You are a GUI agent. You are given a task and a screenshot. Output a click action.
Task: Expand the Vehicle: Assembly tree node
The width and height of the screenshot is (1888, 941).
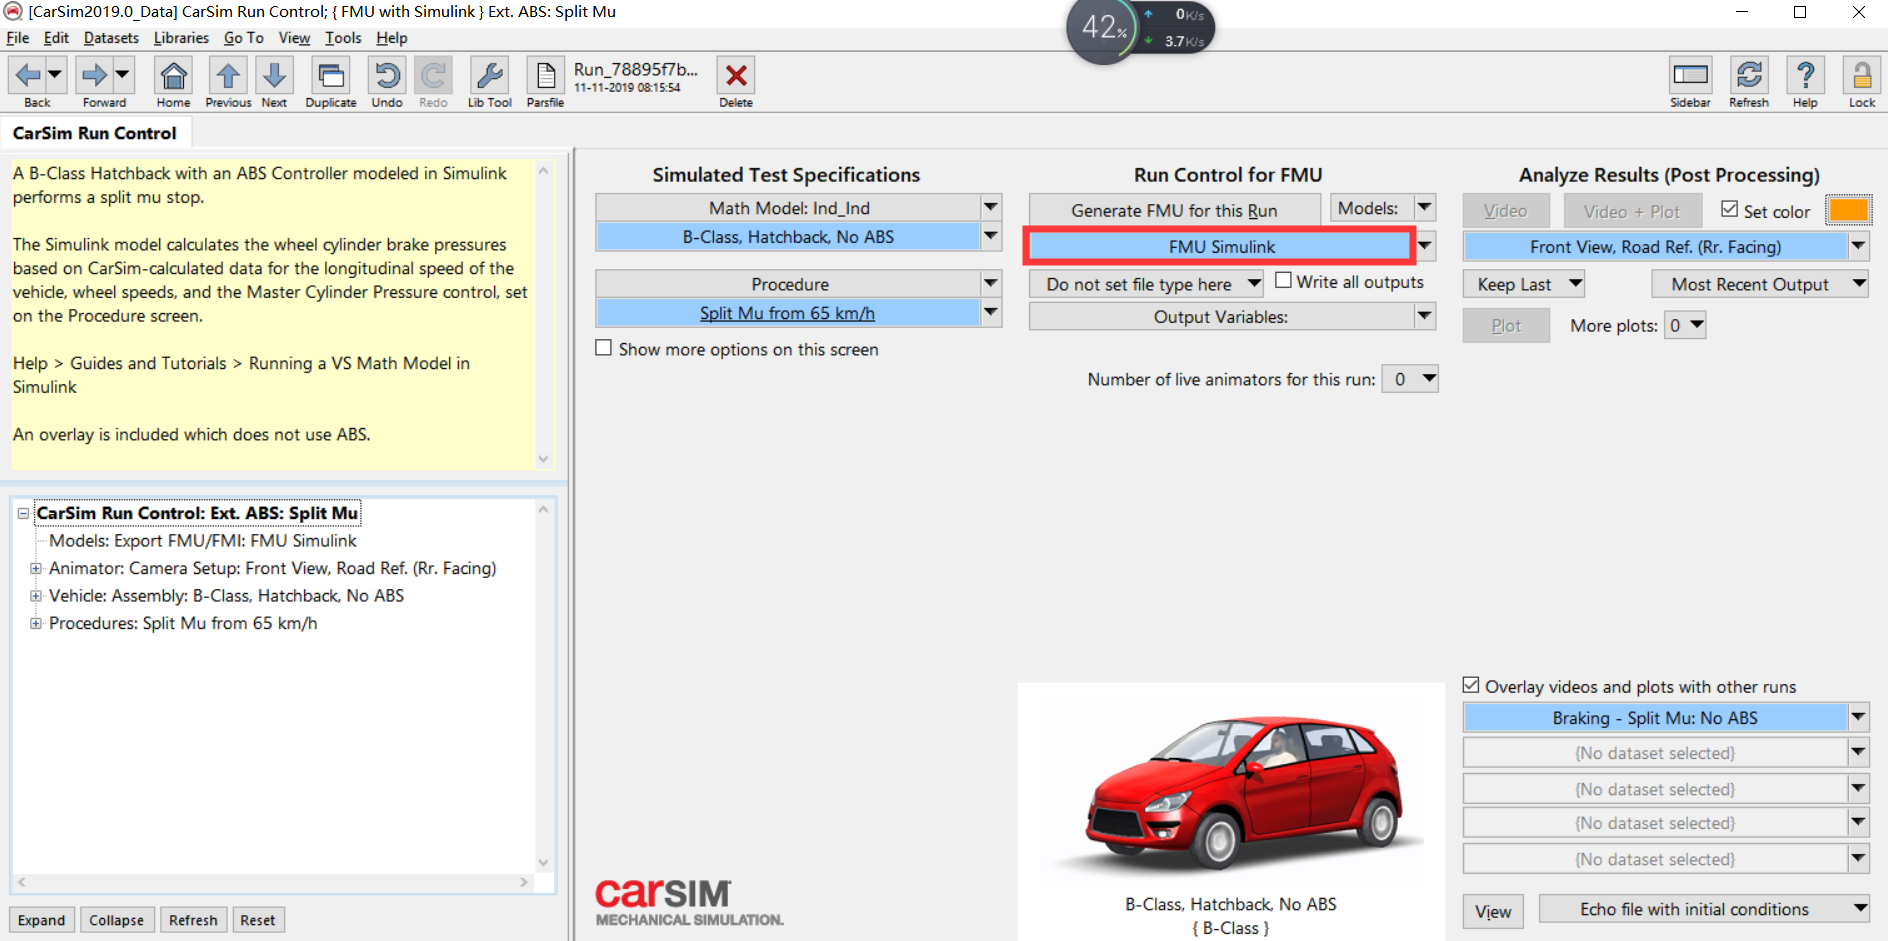pos(36,596)
